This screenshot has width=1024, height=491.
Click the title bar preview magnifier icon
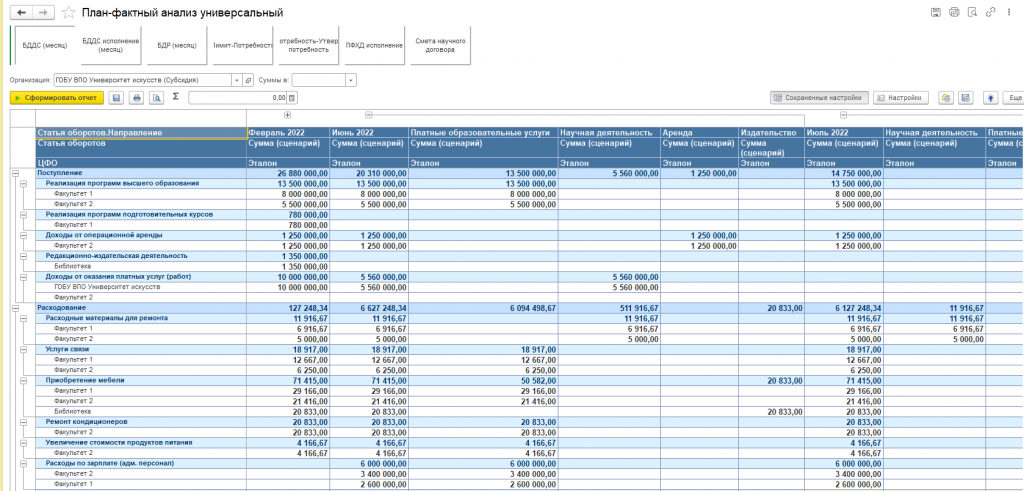tap(972, 12)
